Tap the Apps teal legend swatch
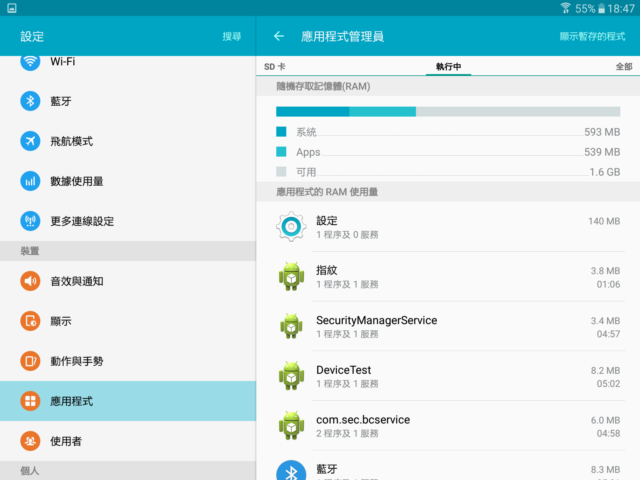The image size is (640, 480). (281, 151)
